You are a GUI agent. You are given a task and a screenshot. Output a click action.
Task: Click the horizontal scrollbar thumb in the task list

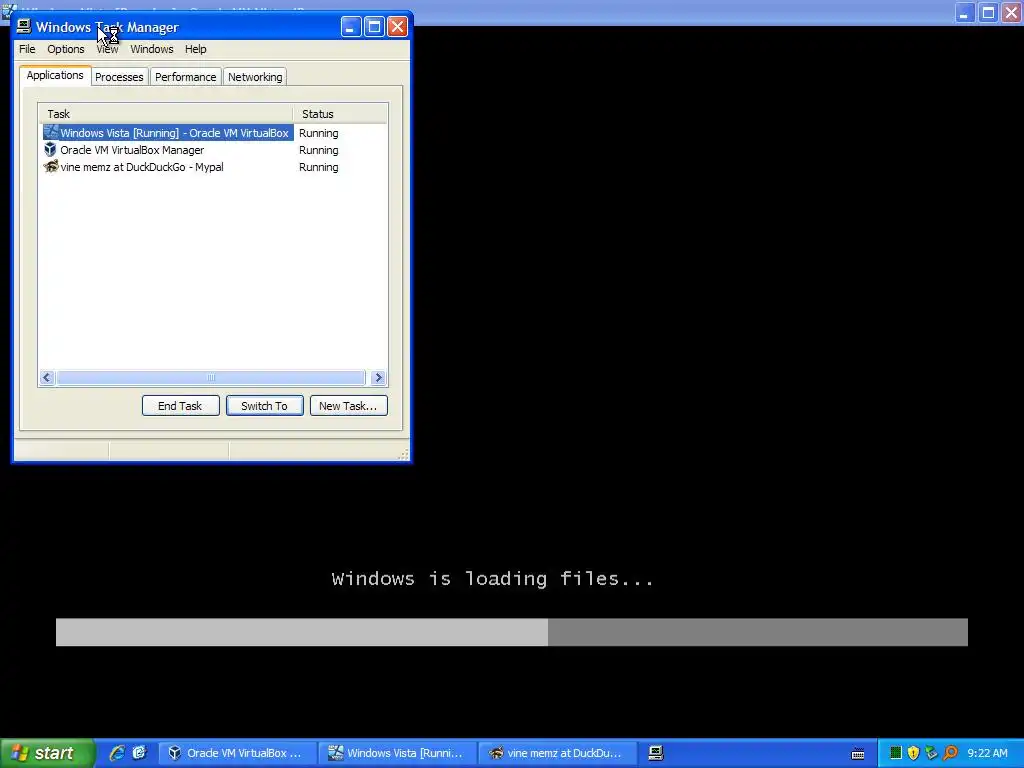tap(210, 377)
